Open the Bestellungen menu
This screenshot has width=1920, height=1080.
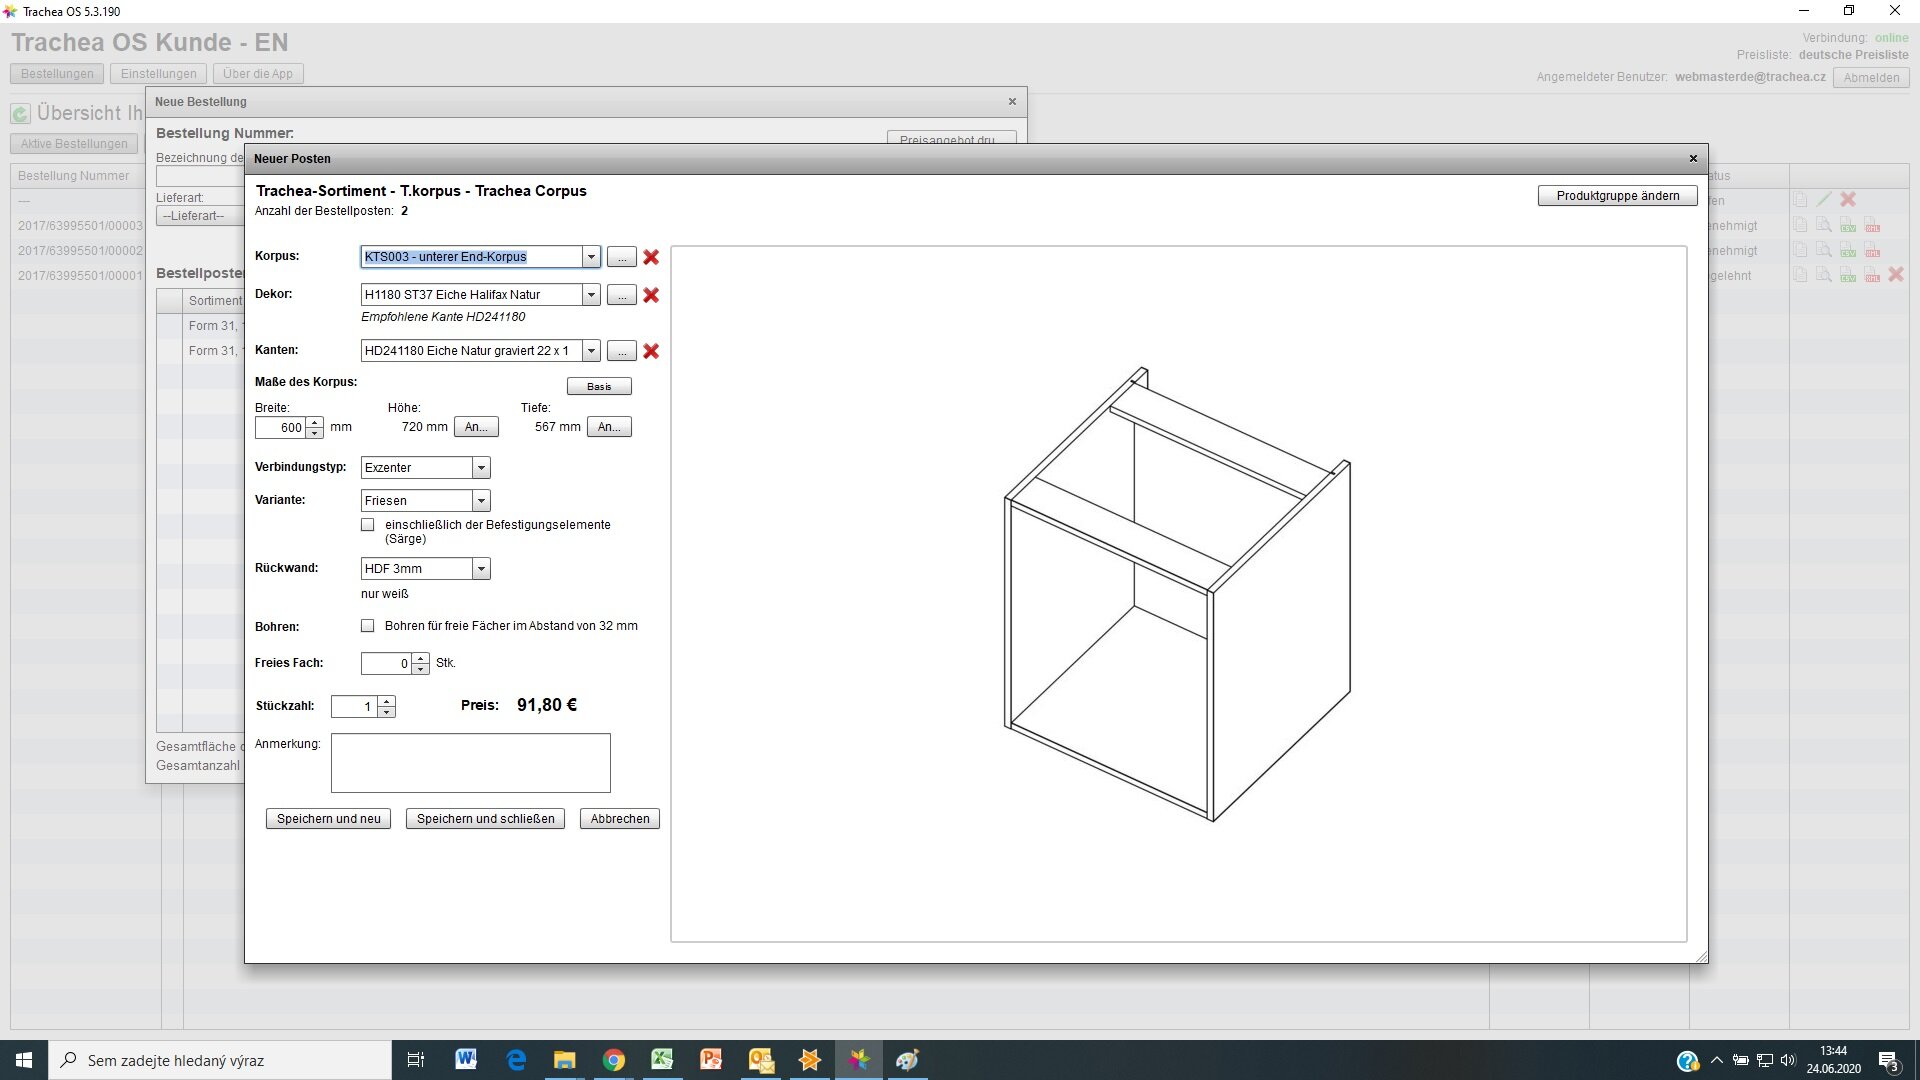pos(57,74)
